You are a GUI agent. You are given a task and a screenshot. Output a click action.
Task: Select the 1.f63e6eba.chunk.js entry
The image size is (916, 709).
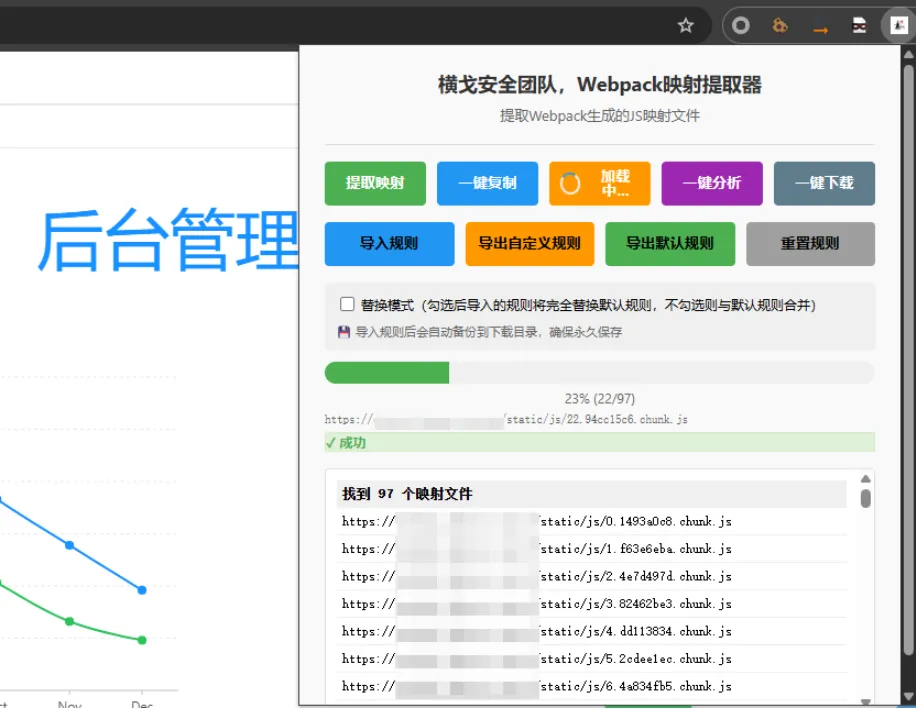click(592, 549)
